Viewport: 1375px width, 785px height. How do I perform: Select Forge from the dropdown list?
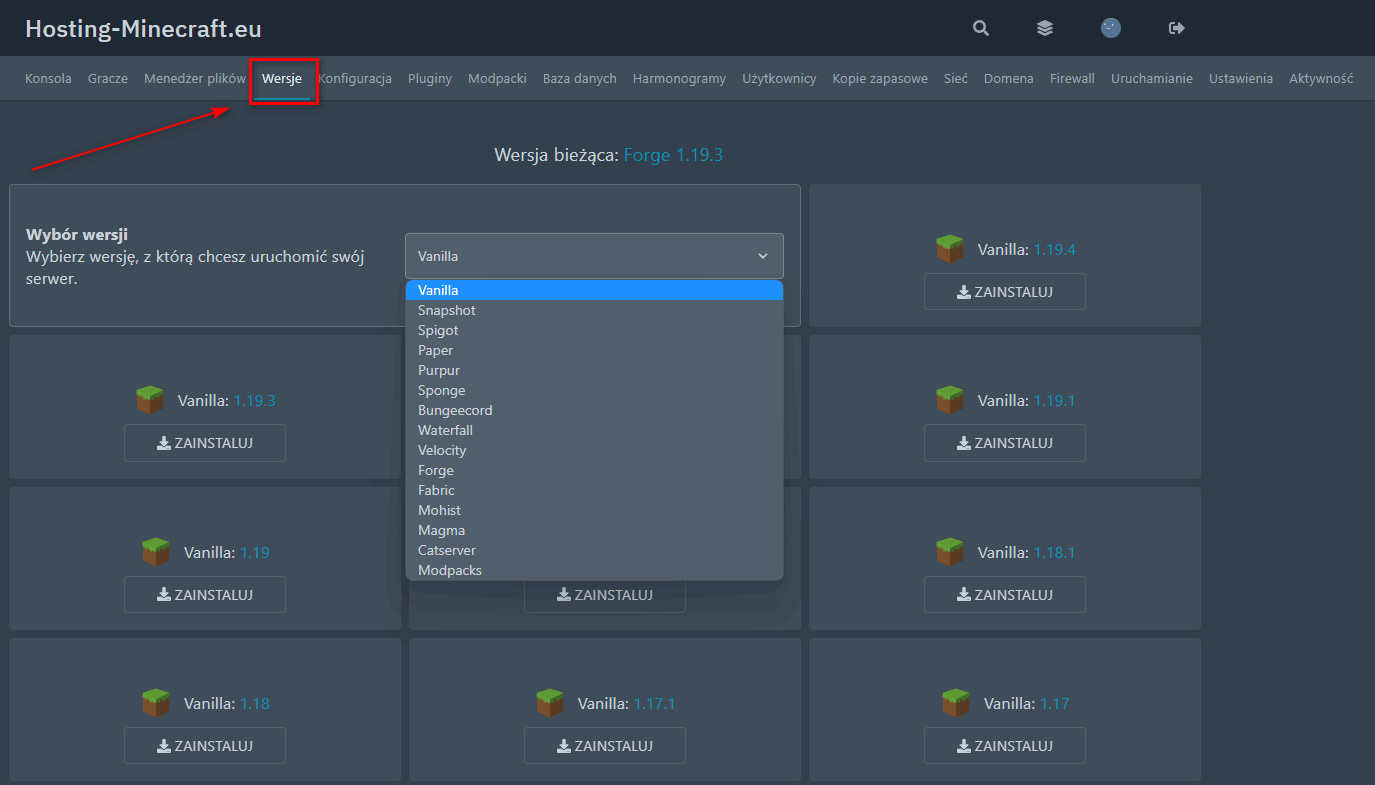coord(594,470)
